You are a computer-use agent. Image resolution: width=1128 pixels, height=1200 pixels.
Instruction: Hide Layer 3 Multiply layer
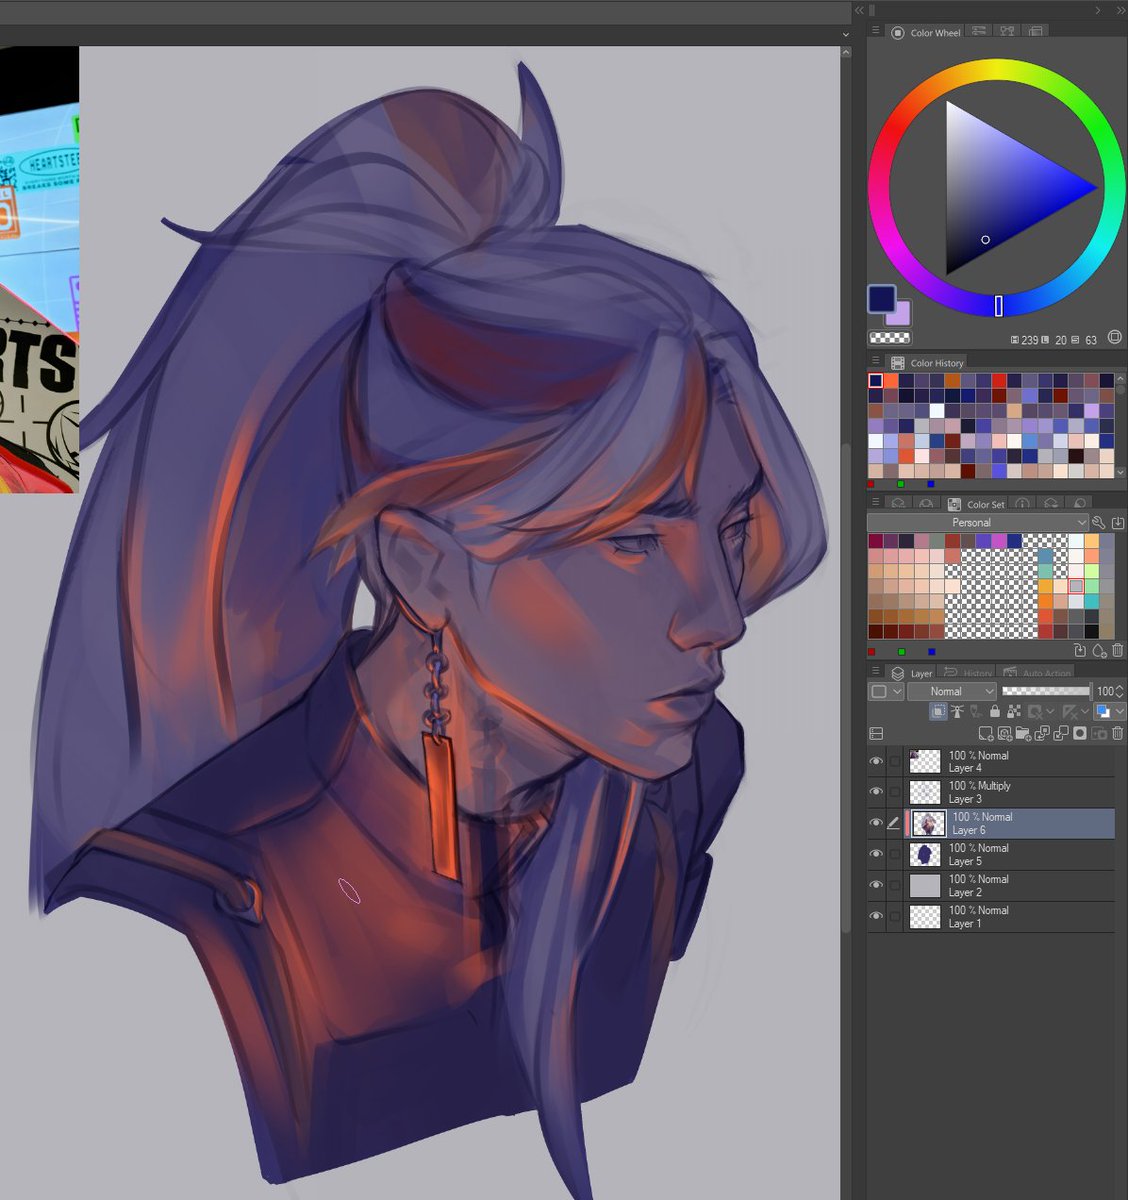click(x=876, y=793)
